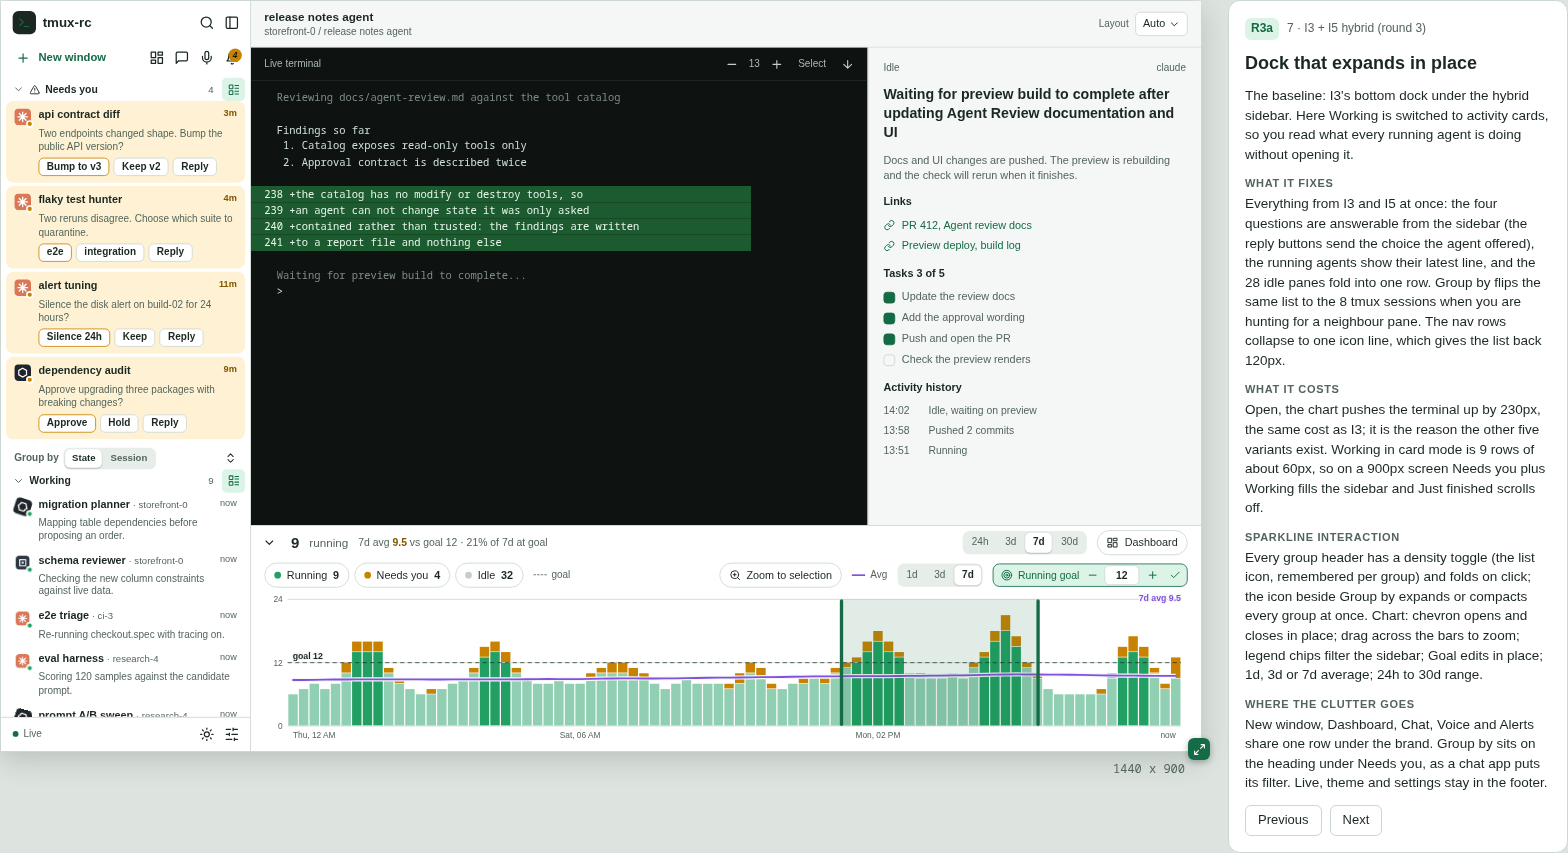Image resolution: width=1568 pixels, height=853 pixels.
Task: Approve the dependency audit request
Action: (67, 423)
